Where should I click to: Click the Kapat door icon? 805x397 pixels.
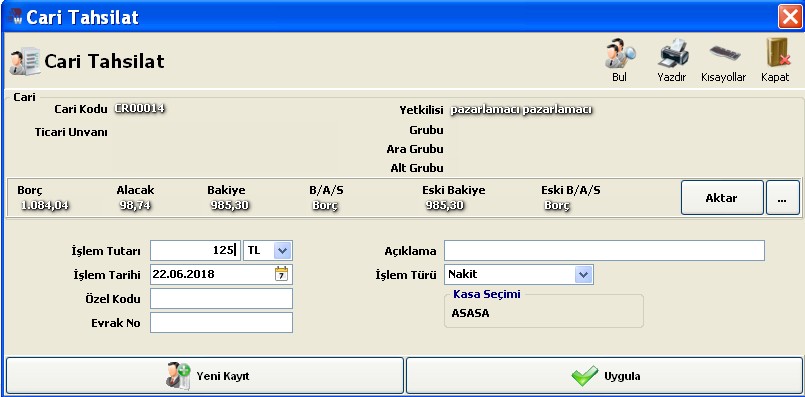pos(777,53)
